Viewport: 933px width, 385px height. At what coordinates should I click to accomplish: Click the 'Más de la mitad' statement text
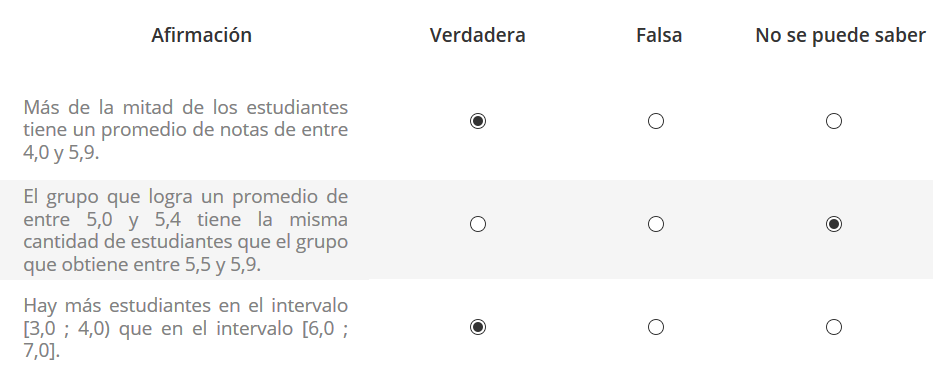pyautogui.click(x=186, y=130)
